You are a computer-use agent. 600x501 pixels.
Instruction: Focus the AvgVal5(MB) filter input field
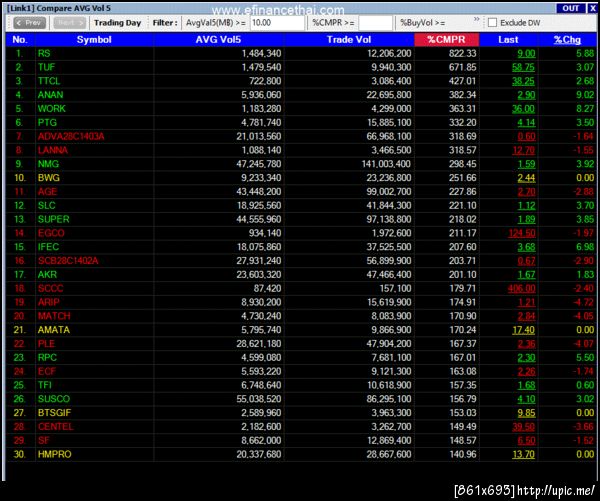pyautogui.click(x=277, y=23)
